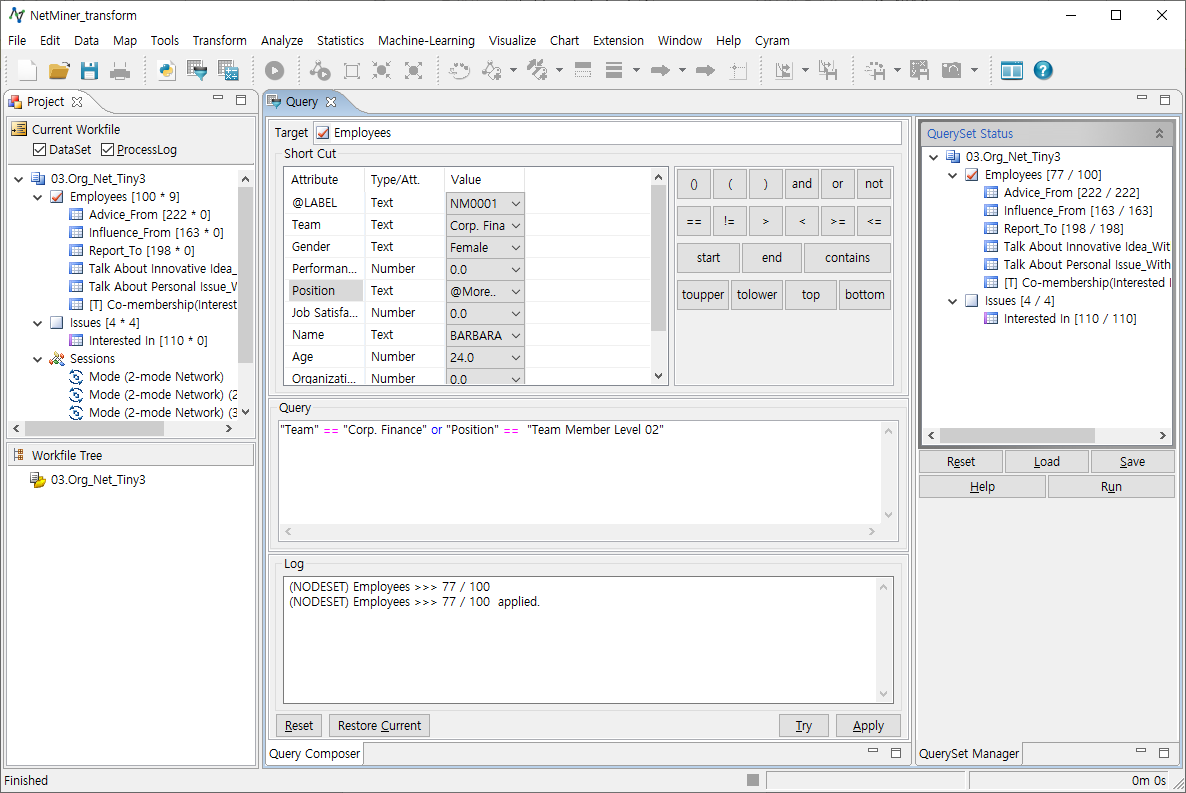Click the Save button in QuerySet Manager
This screenshot has height=793, width=1186.
(x=1132, y=462)
